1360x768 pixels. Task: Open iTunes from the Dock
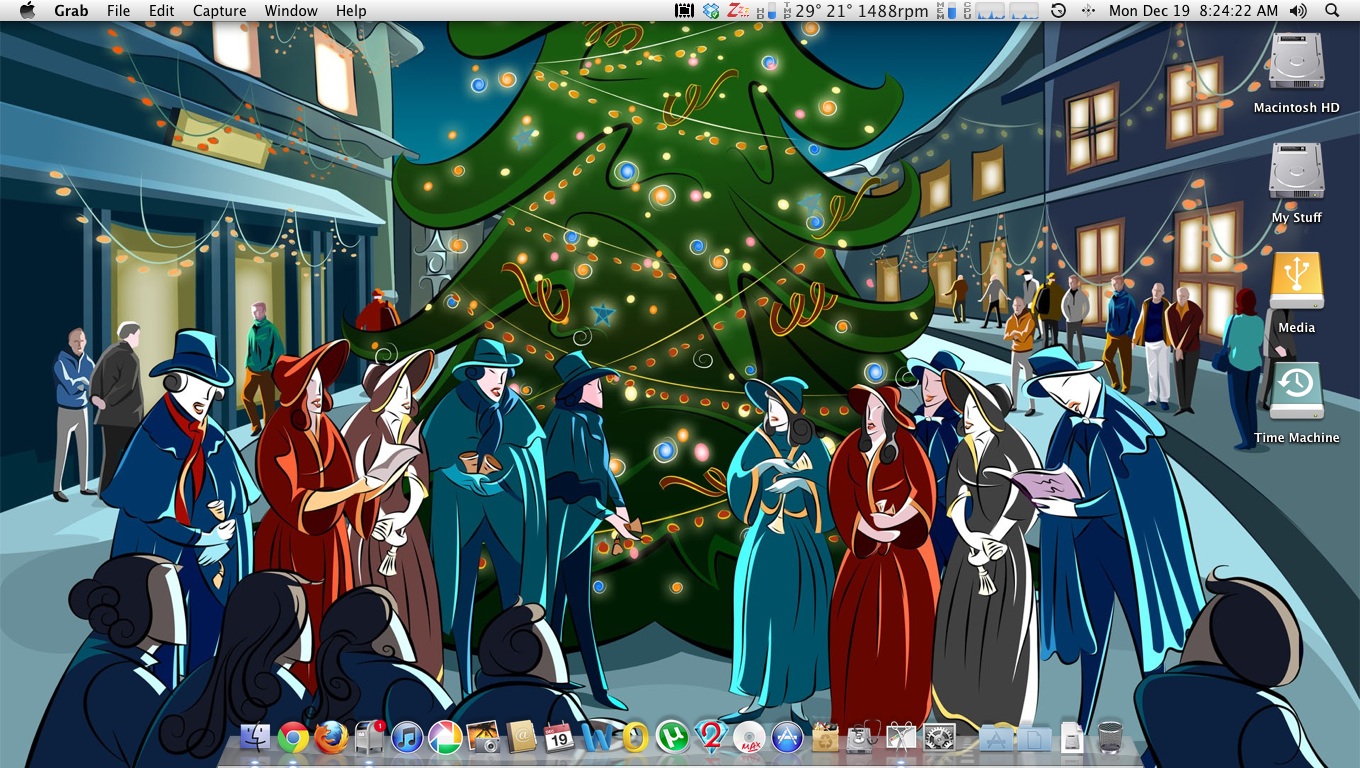coord(407,738)
